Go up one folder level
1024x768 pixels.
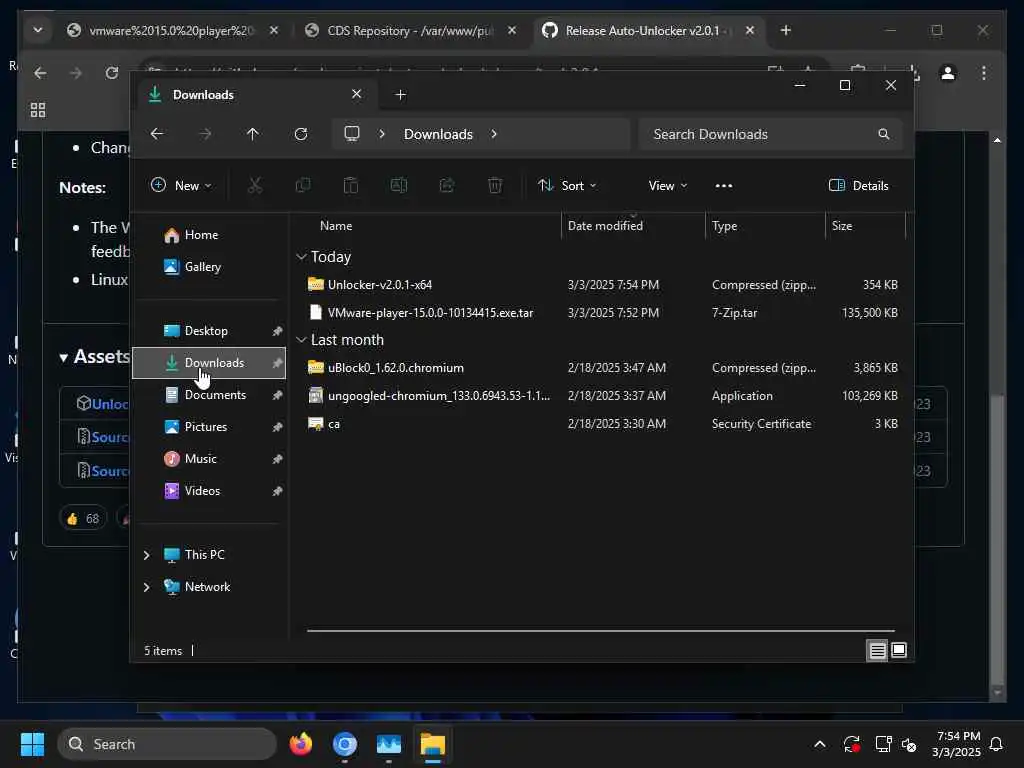point(253,134)
